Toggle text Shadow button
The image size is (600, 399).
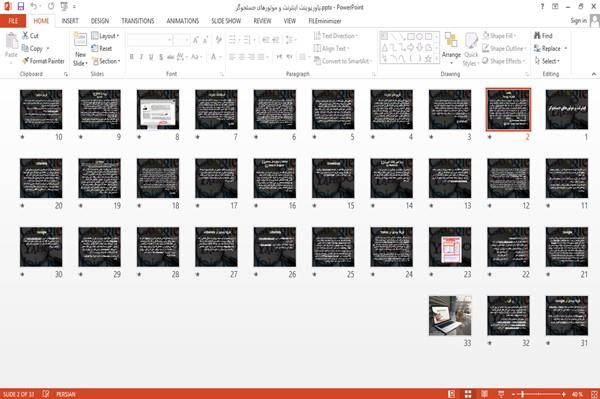[161, 57]
